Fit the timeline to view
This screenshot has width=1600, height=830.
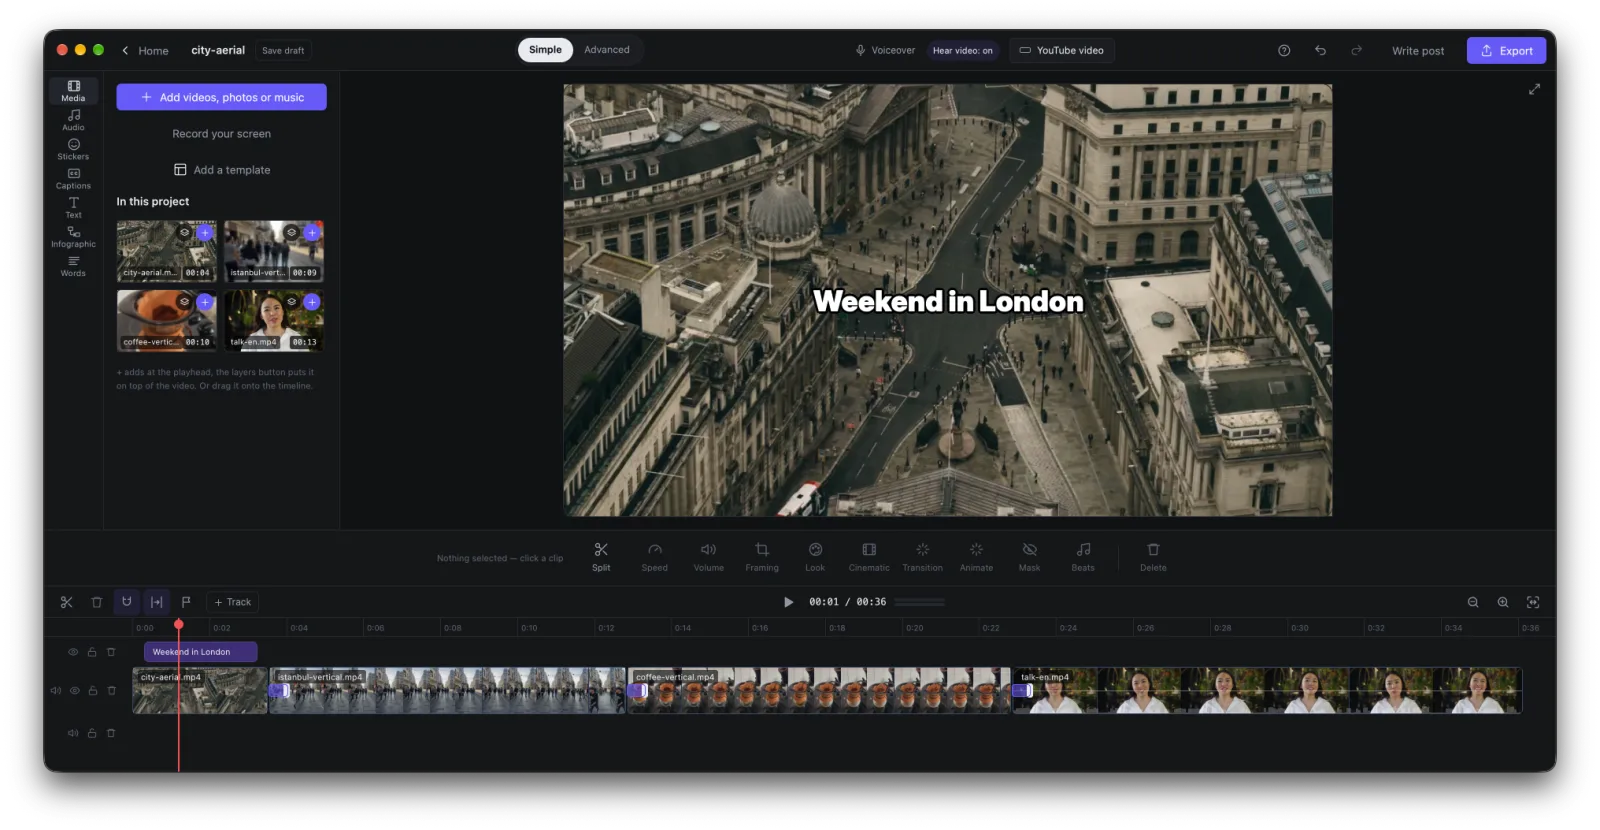1533,602
